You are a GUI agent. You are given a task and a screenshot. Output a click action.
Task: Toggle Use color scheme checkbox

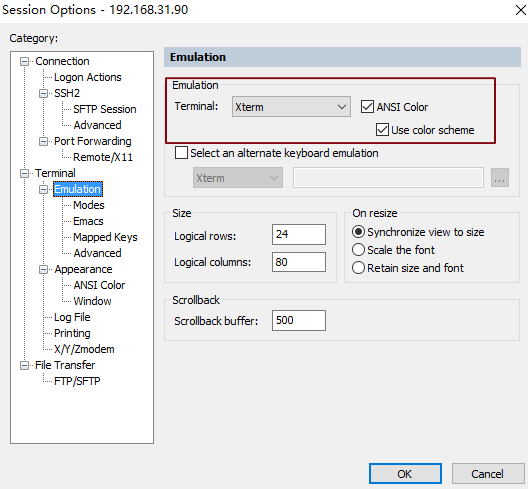click(x=383, y=130)
